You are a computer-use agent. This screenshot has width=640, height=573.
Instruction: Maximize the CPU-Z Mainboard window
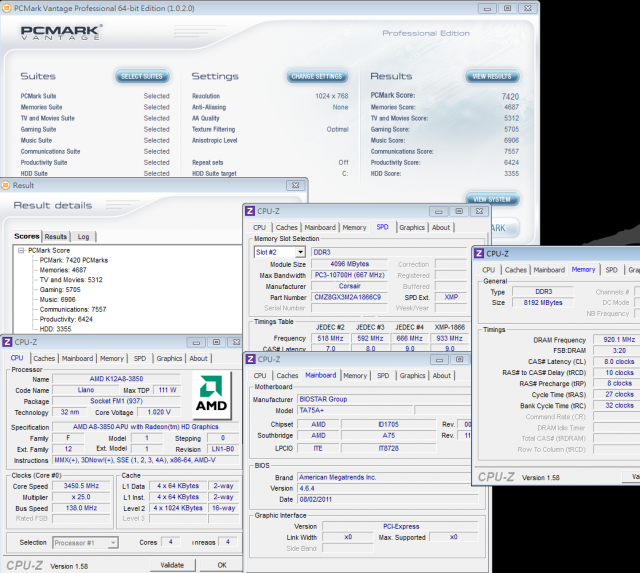click(460, 360)
